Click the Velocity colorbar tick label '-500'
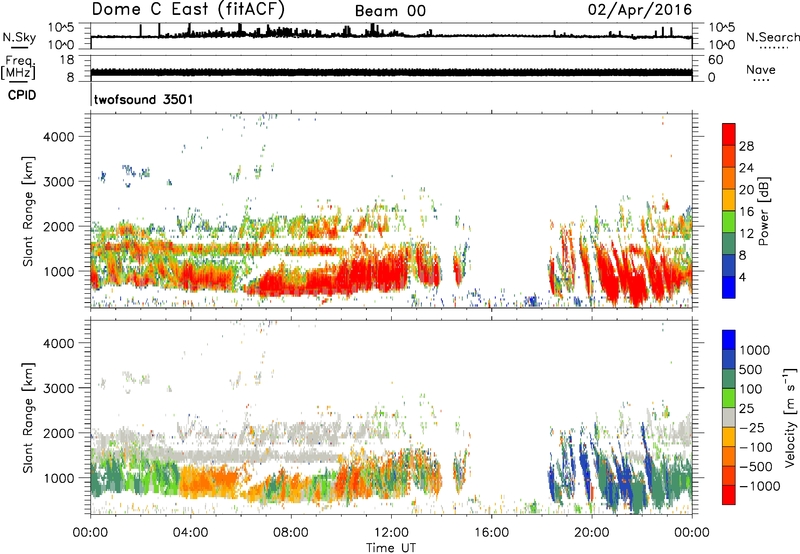The width and height of the screenshot is (800, 554). point(756,466)
